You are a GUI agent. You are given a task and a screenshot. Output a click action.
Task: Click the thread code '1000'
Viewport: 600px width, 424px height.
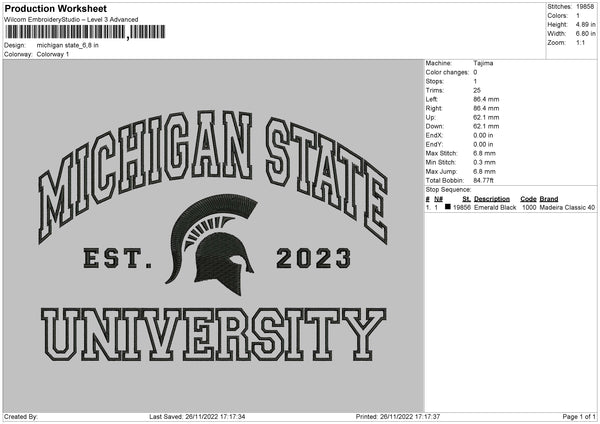click(529, 207)
